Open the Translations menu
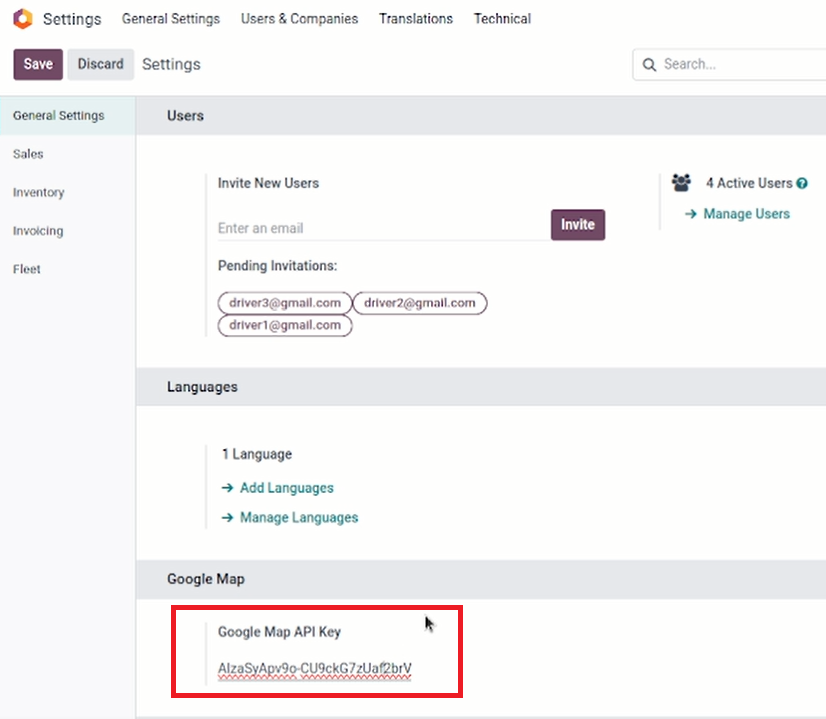Image resolution: width=826 pixels, height=719 pixels. (416, 19)
